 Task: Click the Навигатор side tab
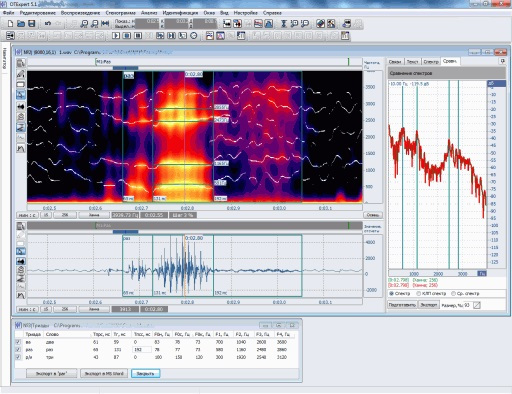pyautogui.click(x=4, y=58)
